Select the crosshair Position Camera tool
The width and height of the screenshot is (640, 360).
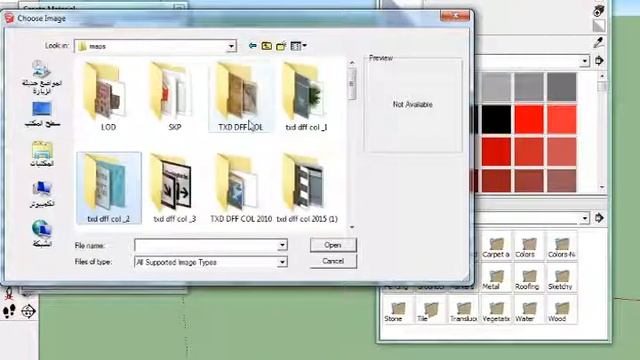click(x=28, y=311)
